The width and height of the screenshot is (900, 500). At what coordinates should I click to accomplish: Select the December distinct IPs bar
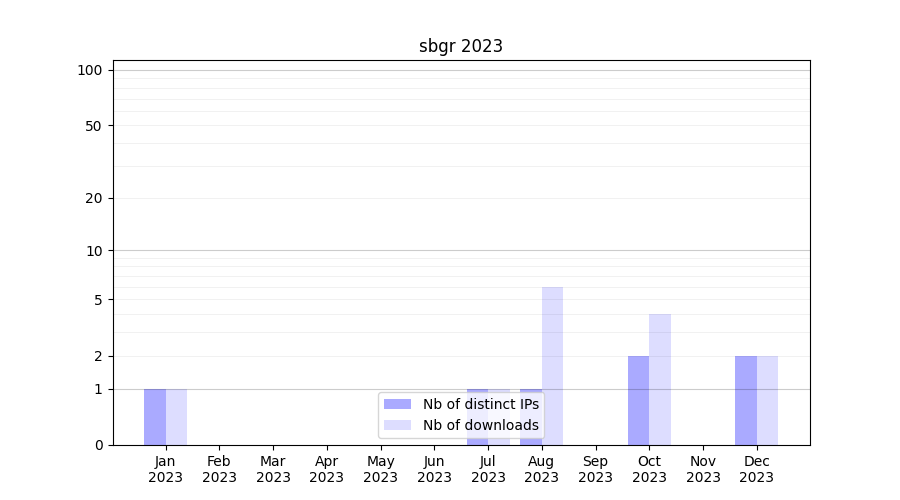746,400
